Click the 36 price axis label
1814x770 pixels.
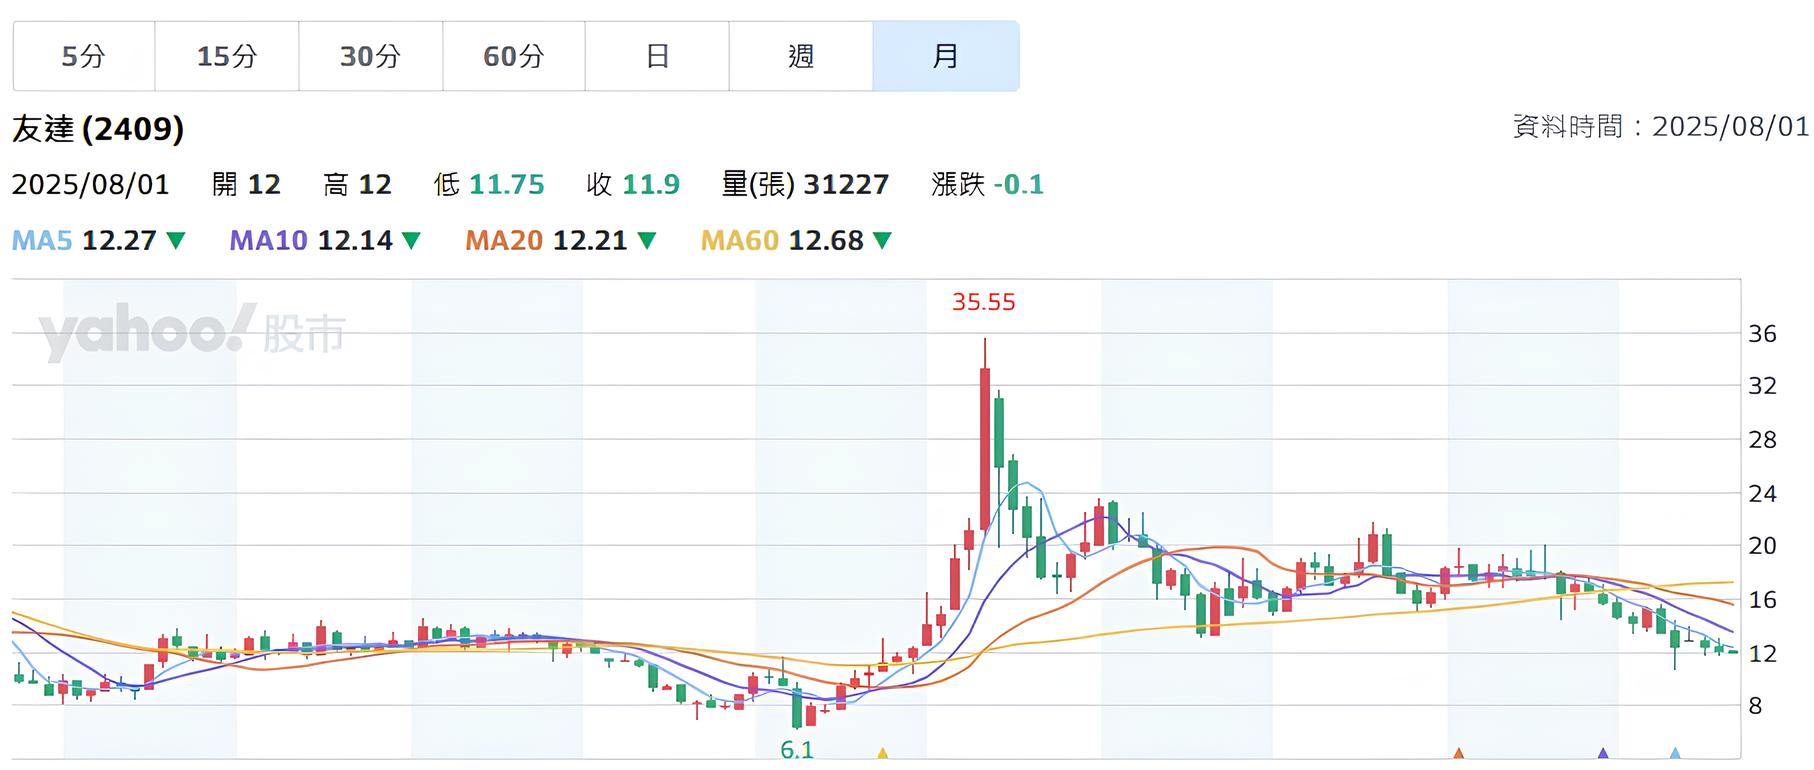tap(1762, 334)
